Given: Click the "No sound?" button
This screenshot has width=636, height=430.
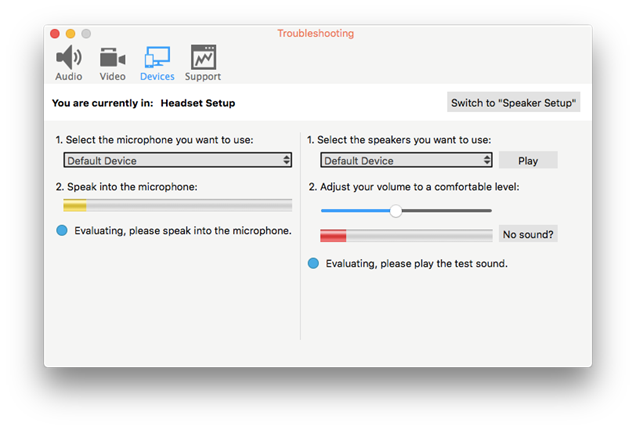Looking at the screenshot, I should [x=528, y=234].
